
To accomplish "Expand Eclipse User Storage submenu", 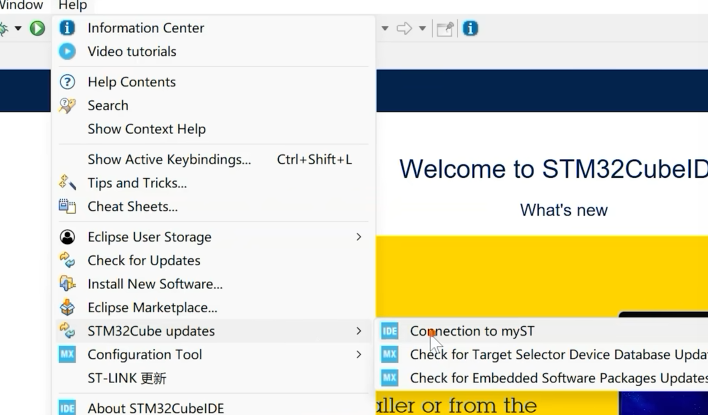I will (x=214, y=237).
